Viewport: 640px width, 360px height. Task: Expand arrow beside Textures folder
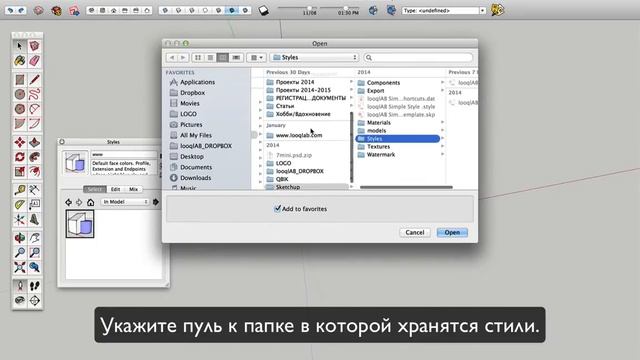tap(442, 147)
